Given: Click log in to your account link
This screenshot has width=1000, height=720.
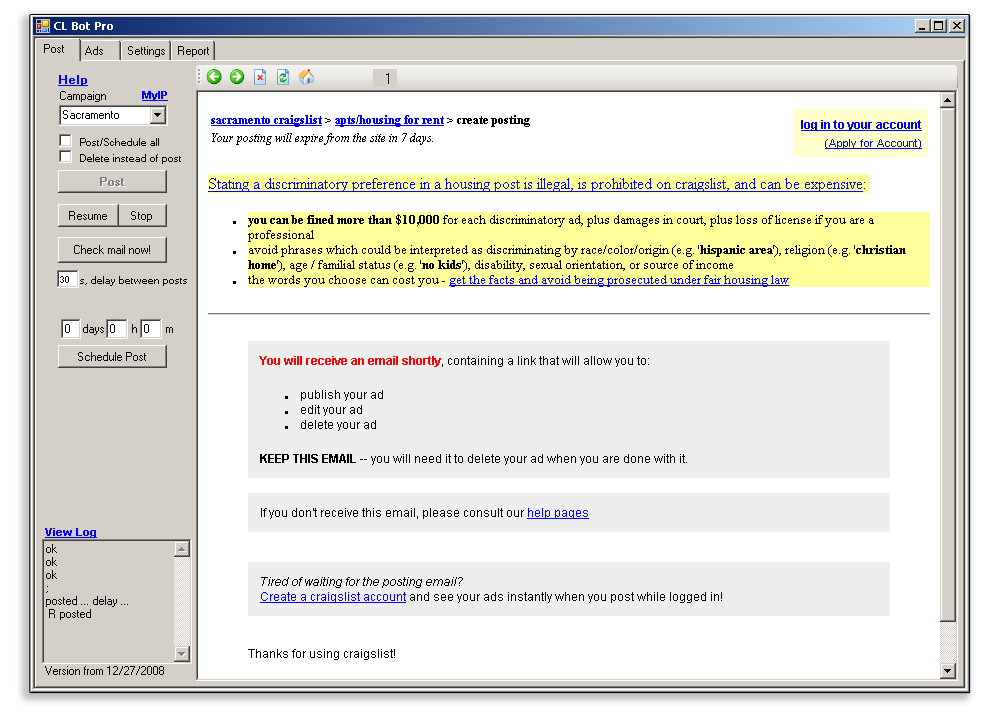Looking at the screenshot, I should (861, 124).
